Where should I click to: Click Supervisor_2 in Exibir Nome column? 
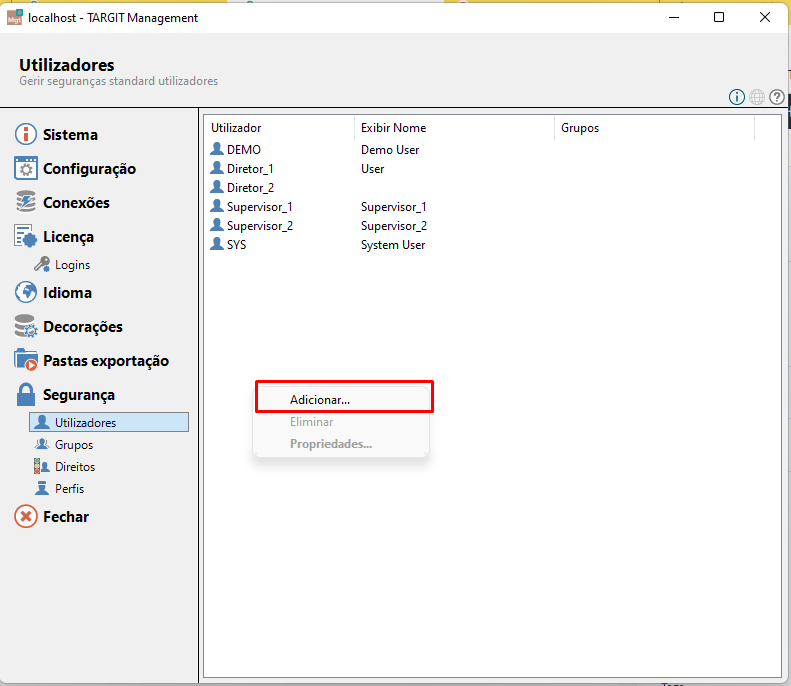pos(394,226)
